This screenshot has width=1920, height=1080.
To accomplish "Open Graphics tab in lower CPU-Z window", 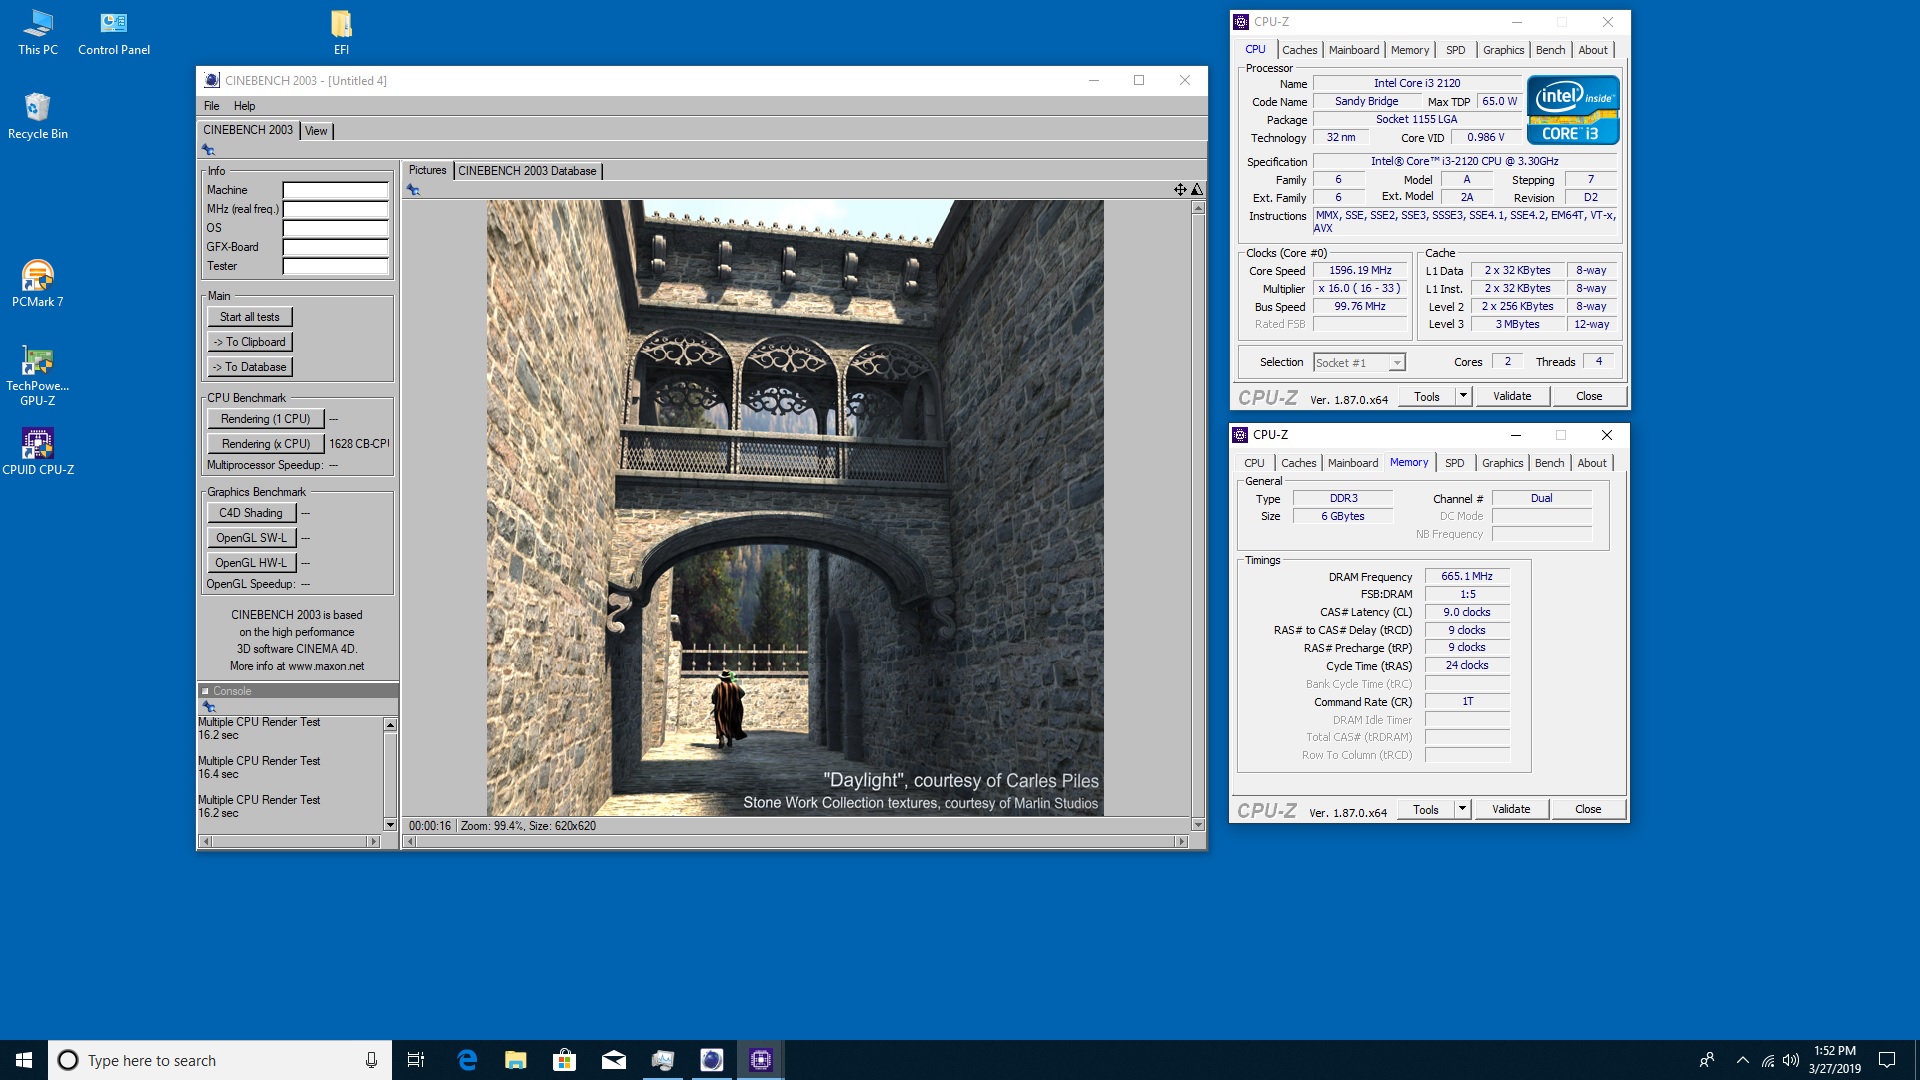I will 1502,463.
